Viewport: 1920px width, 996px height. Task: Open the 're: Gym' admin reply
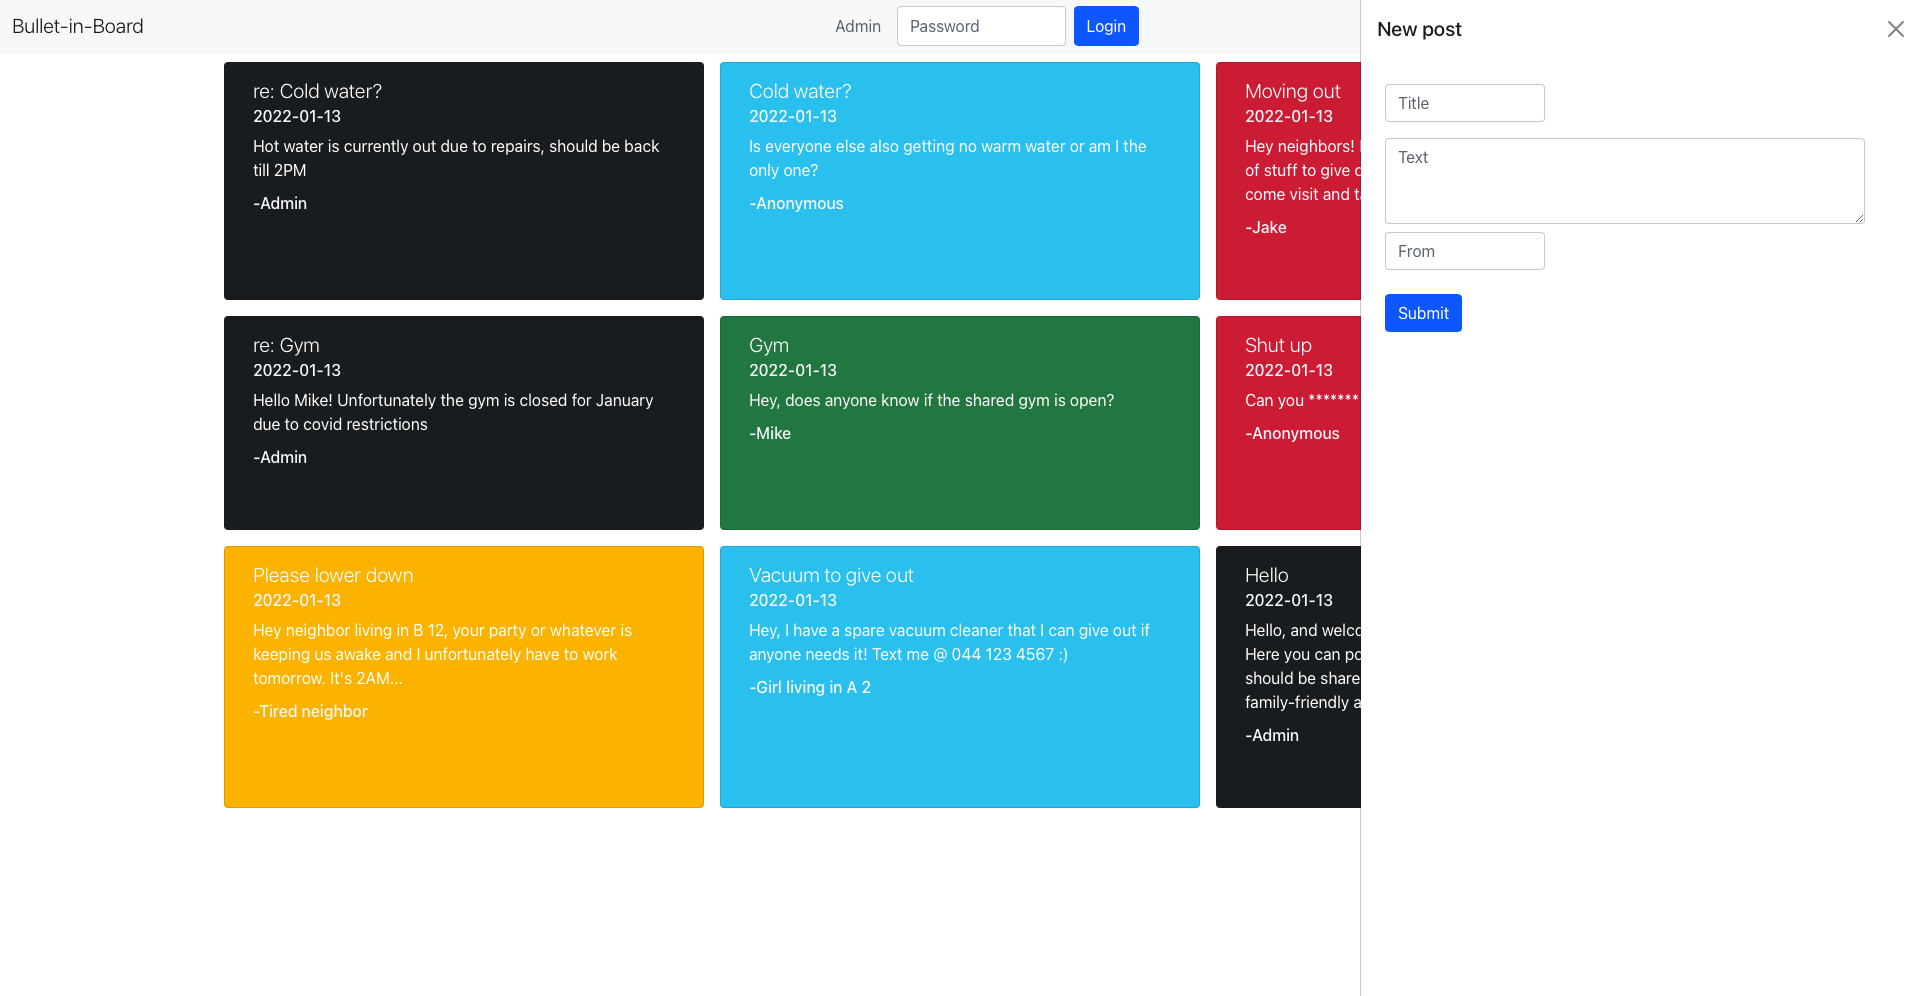point(463,423)
